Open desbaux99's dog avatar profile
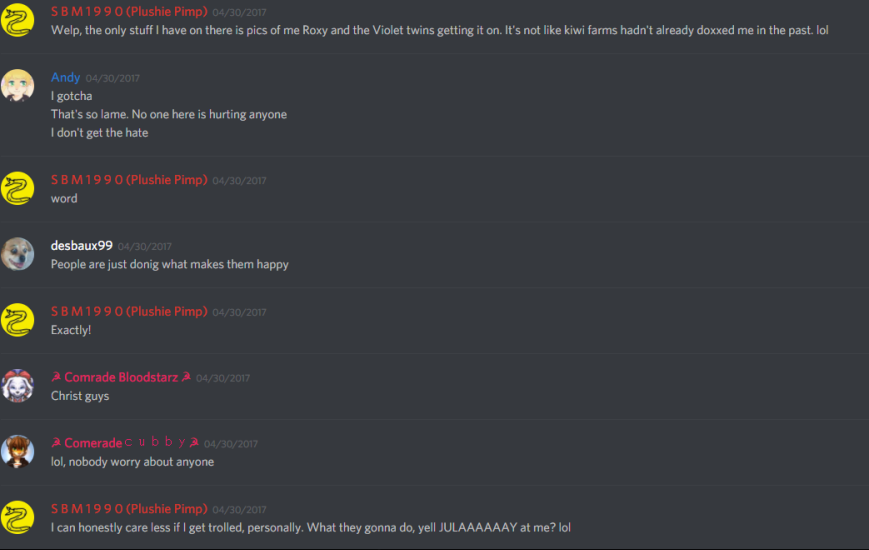This screenshot has height=550, width=869. pyautogui.click(x=17, y=254)
